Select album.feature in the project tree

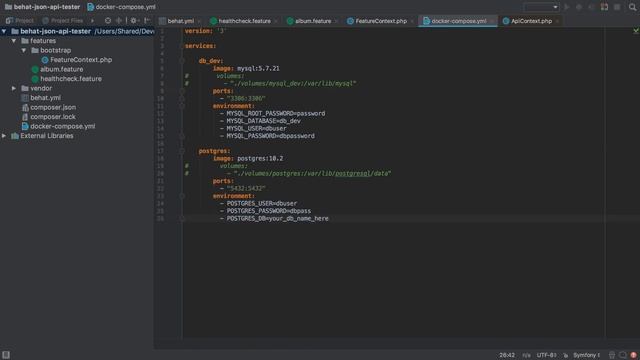click(61, 69)
